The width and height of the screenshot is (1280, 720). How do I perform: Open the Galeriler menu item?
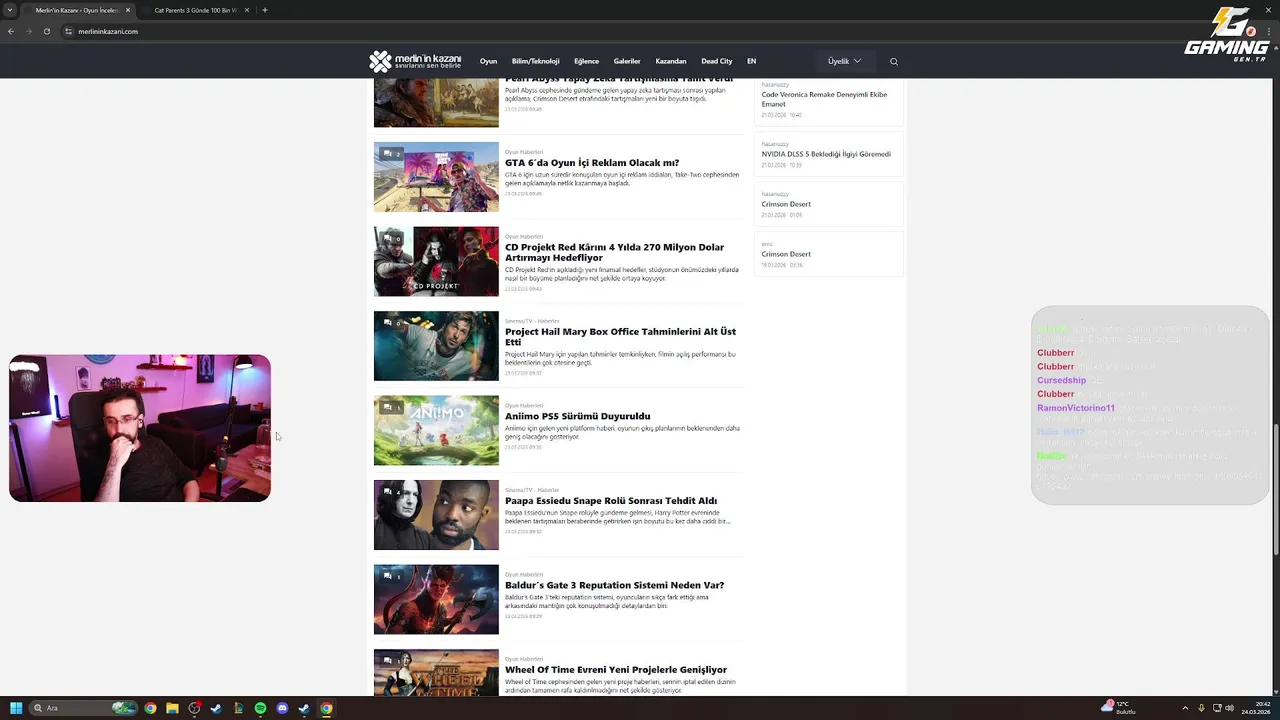(x=627, y=61)
